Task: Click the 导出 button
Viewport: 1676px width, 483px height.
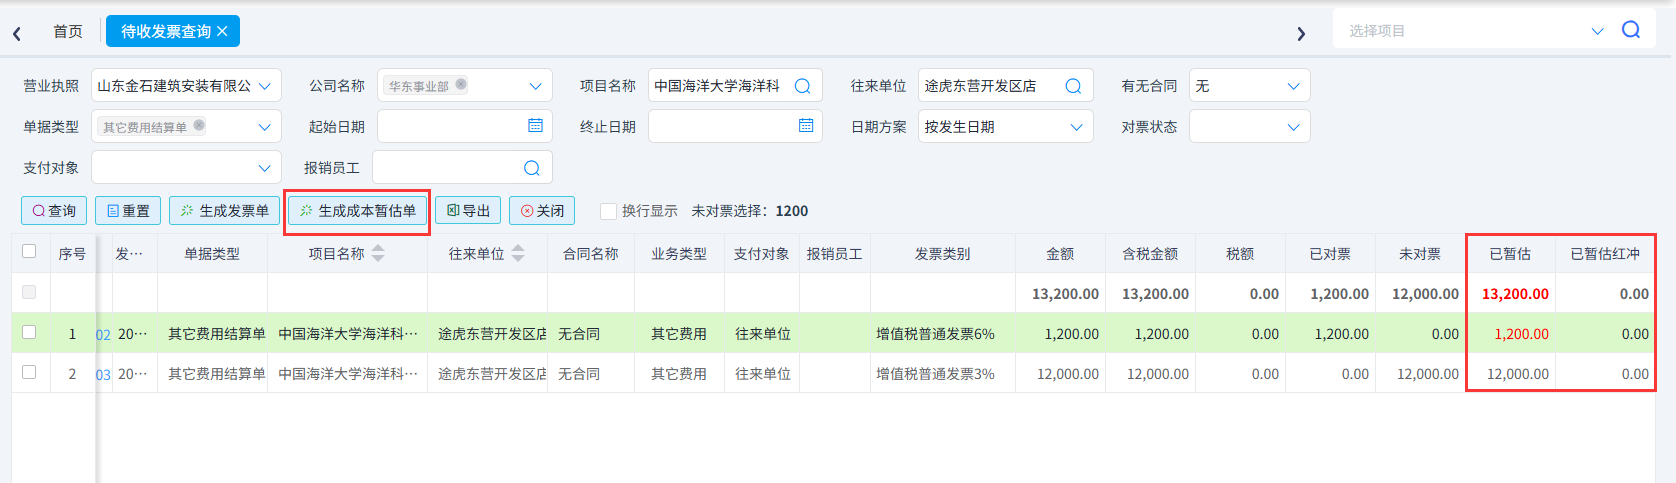Action: (x=468, y=211)
